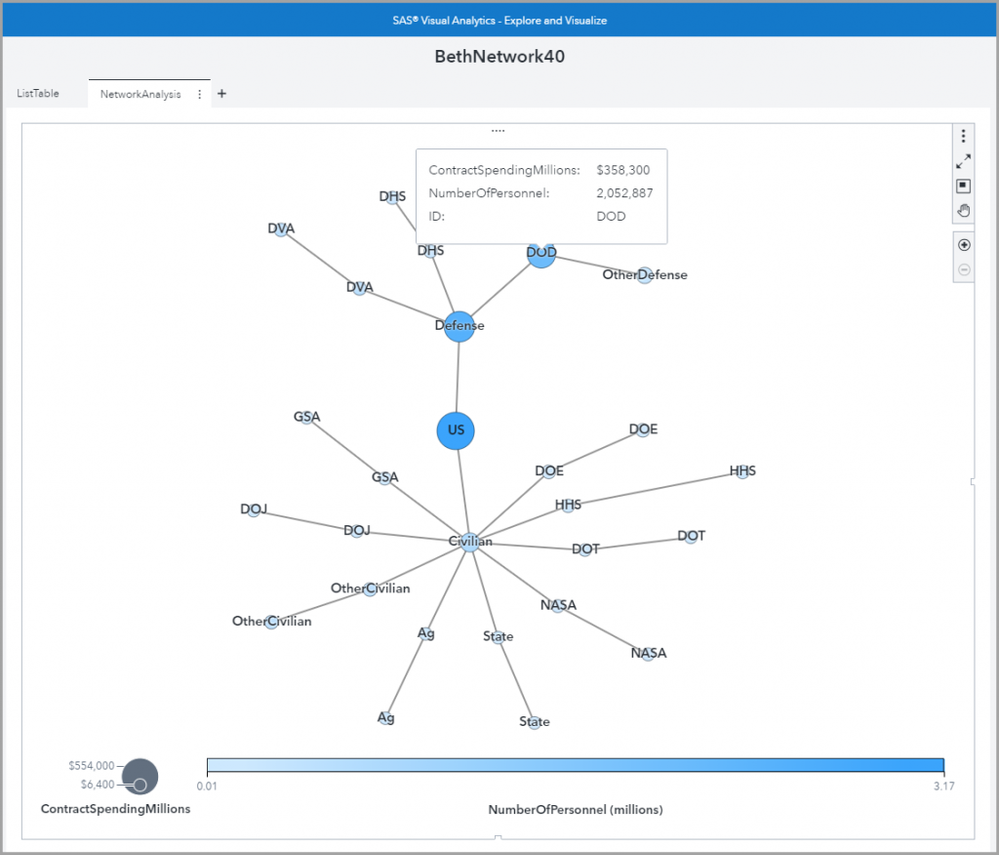Open NetworkAnalysis tab options menu

(199, 94)
